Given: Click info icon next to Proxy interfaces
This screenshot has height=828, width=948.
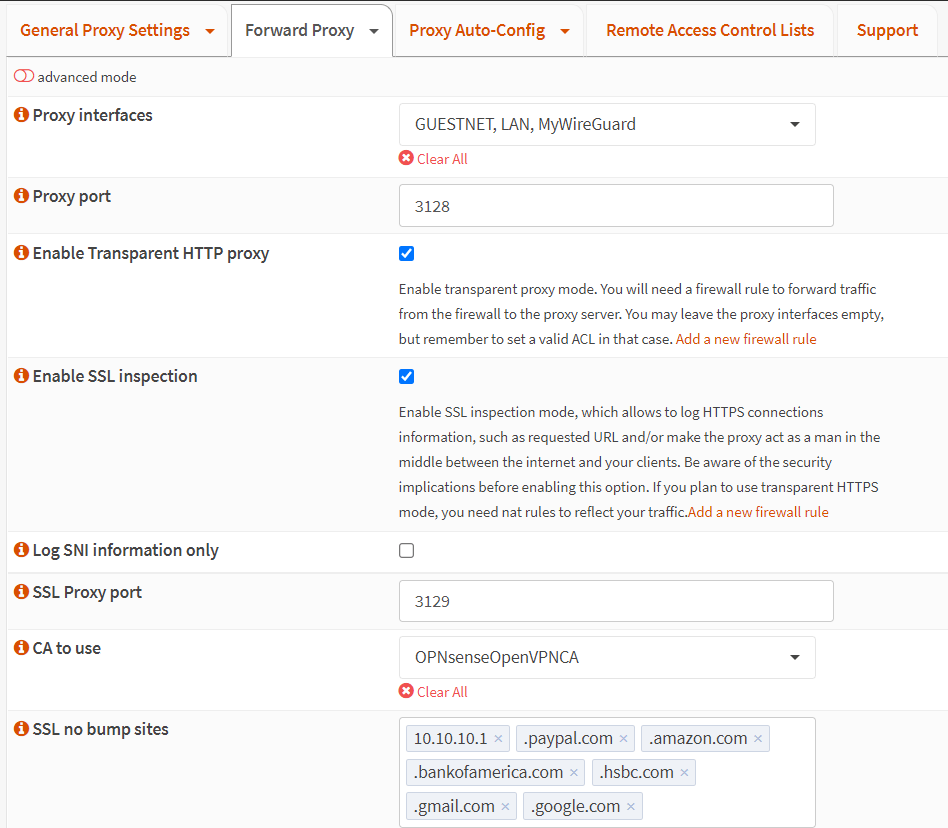Looking at the screenshot, I should point(21,115).
